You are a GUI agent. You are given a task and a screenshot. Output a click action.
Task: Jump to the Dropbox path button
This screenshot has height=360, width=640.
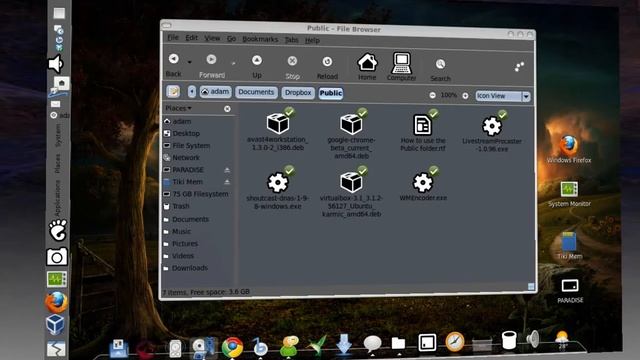pos(298,93)
